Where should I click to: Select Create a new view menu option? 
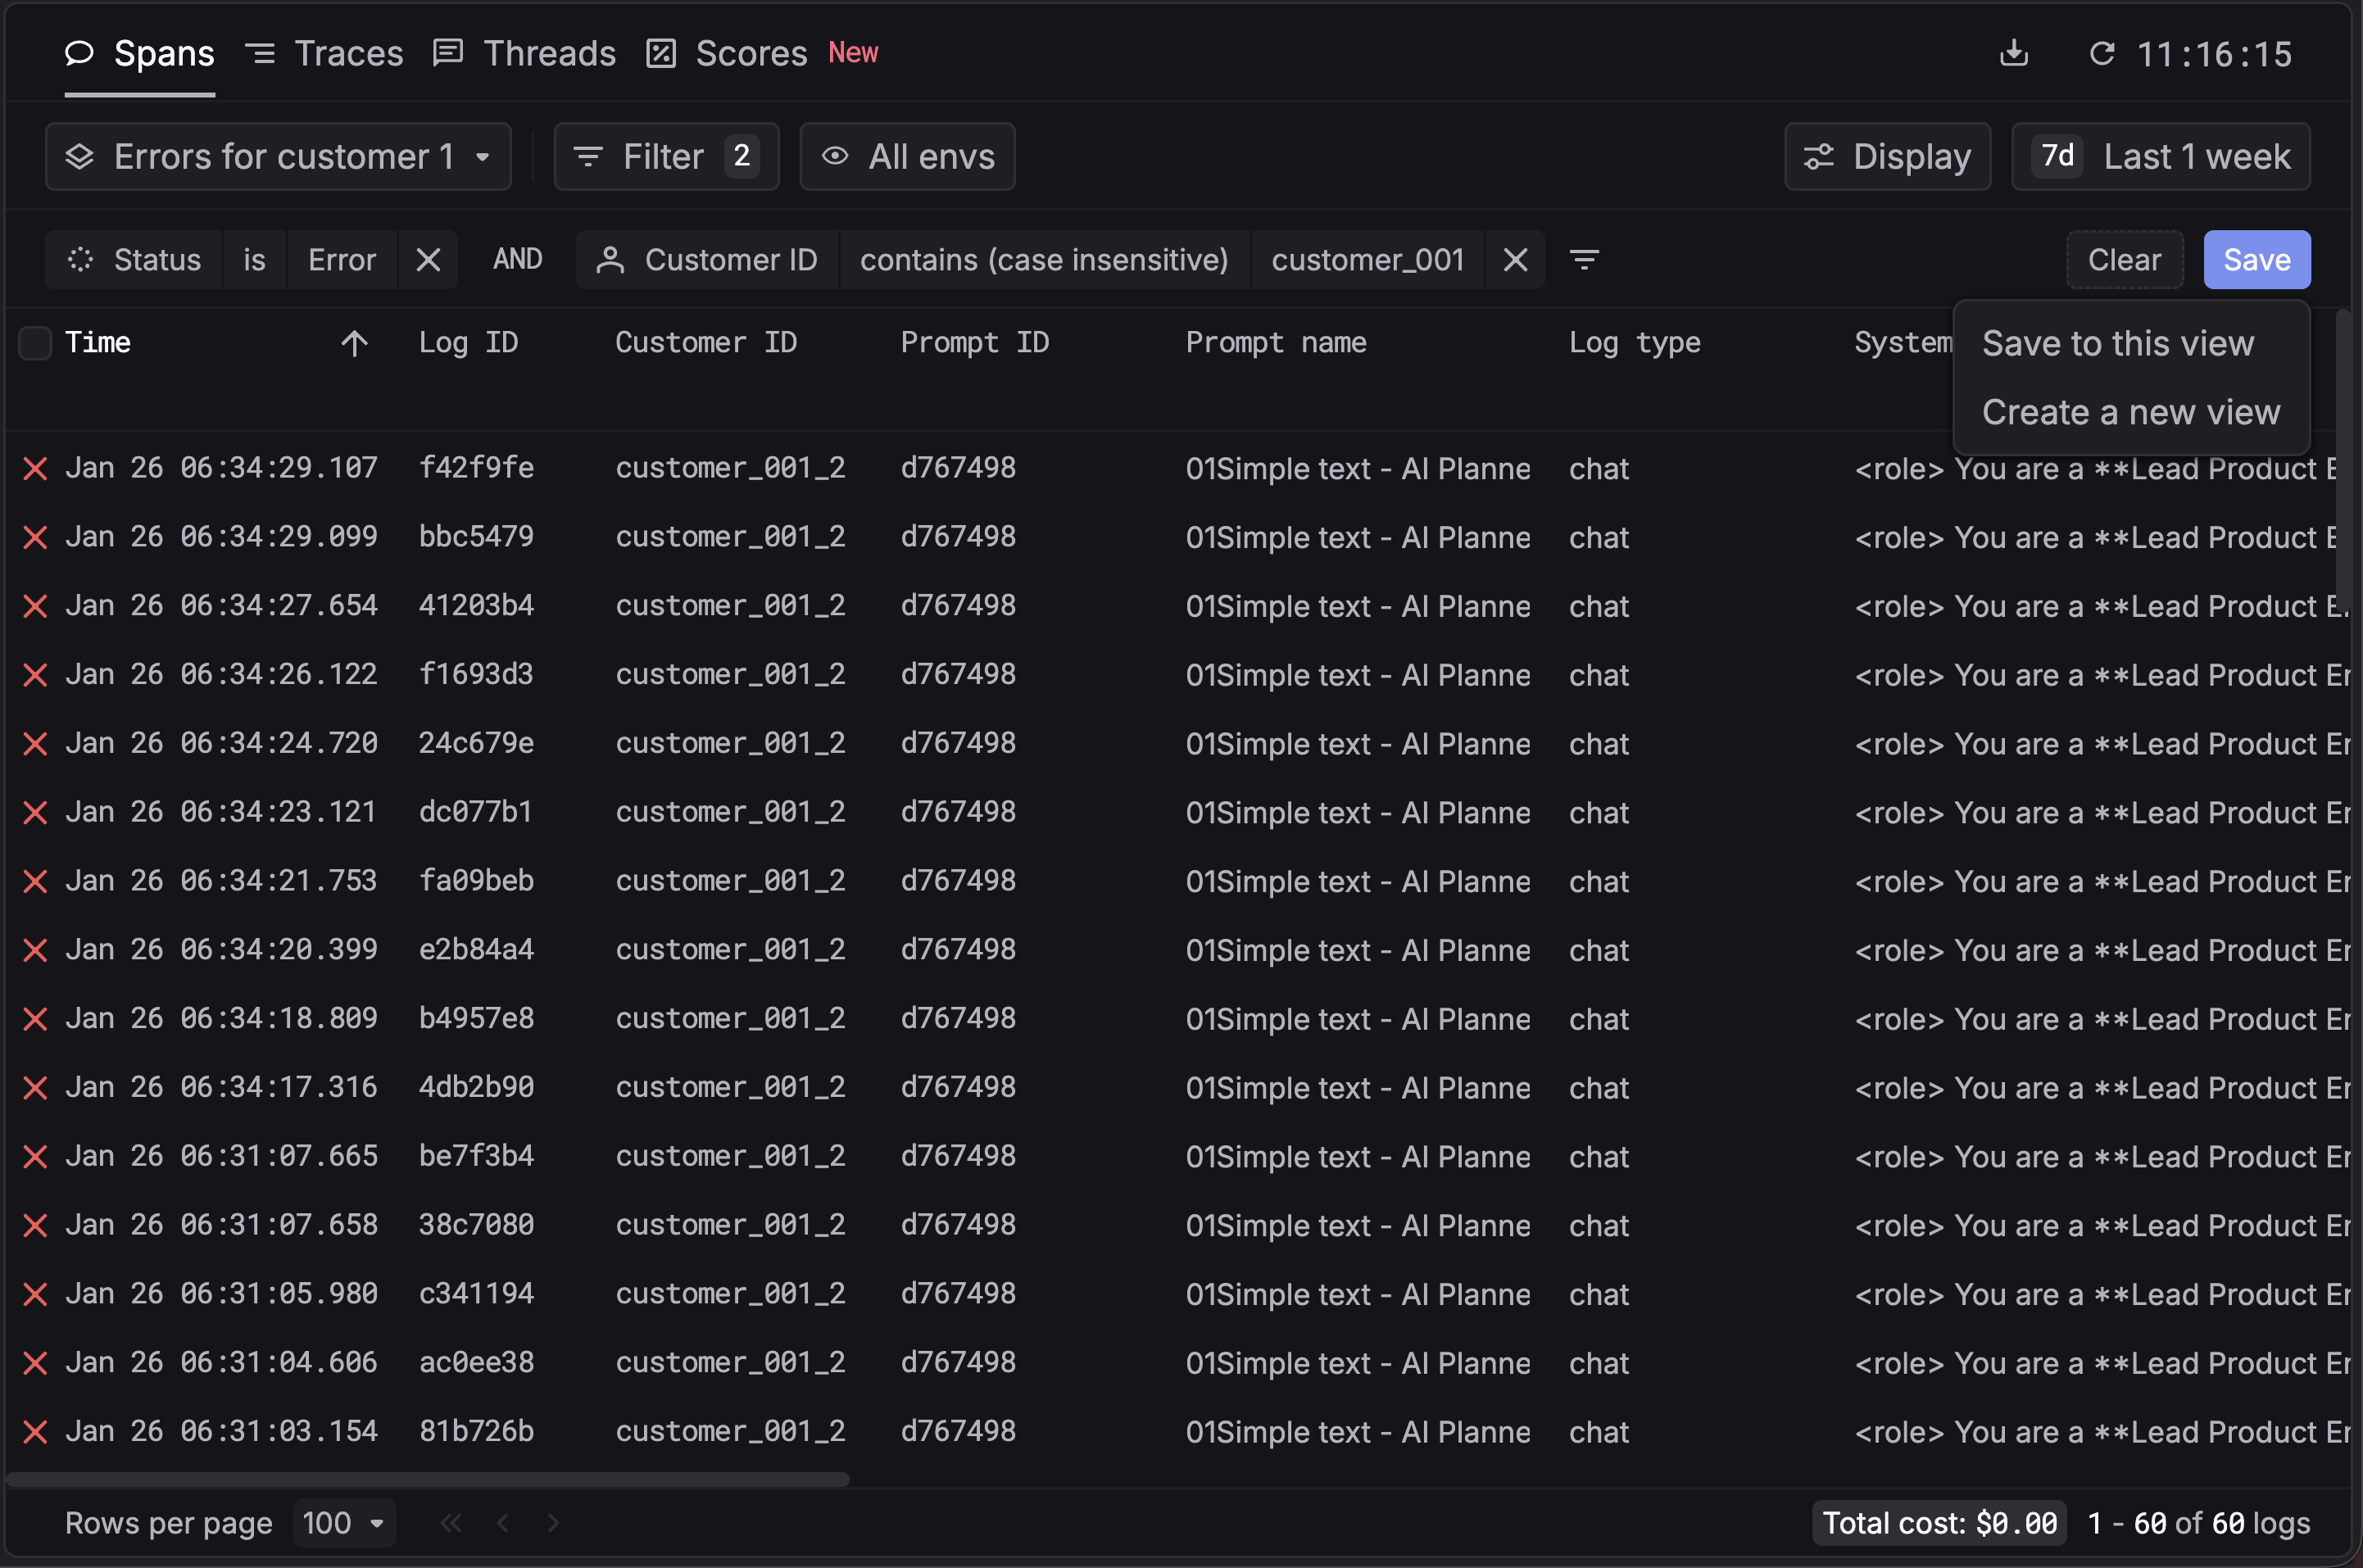[2130, 412]
